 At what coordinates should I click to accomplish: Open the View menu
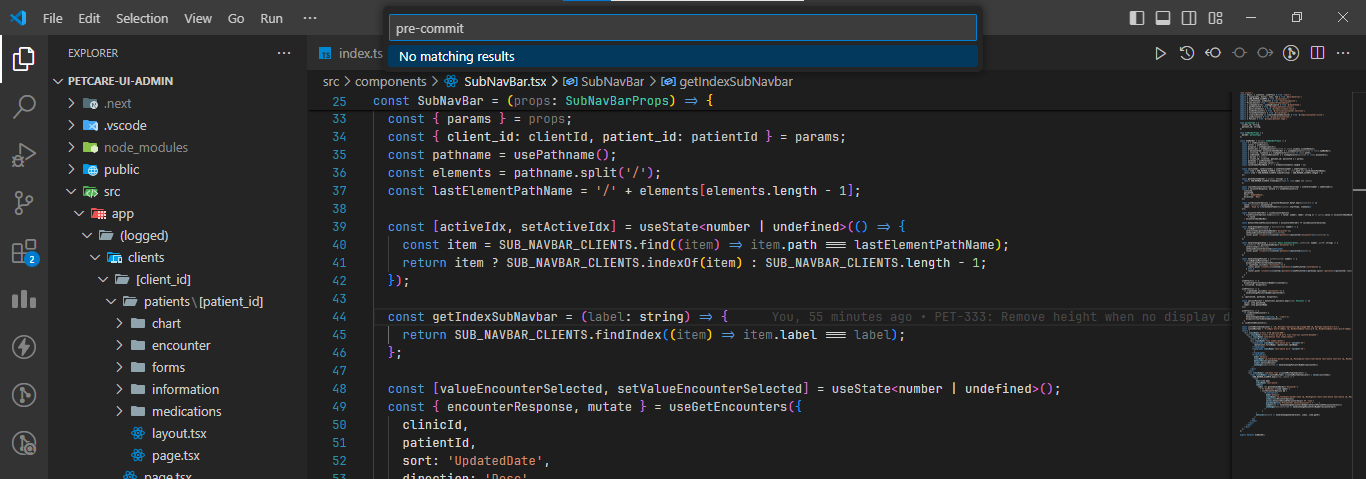(x=198, y=18)
